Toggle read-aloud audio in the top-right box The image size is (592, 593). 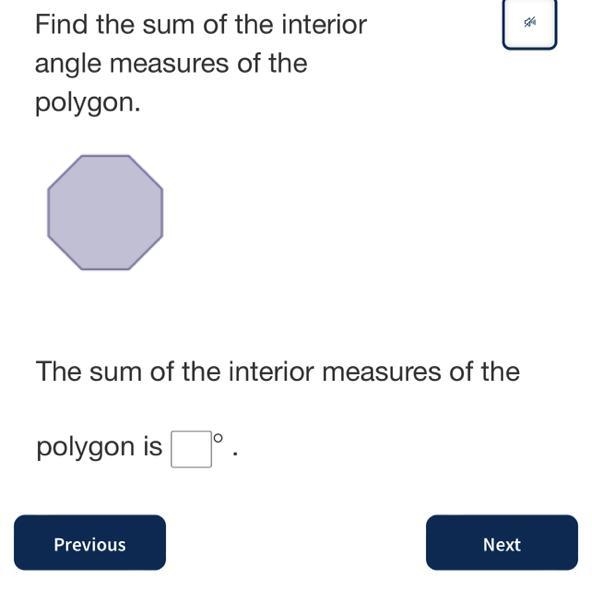pyautogui.click(x=530, y=24)
